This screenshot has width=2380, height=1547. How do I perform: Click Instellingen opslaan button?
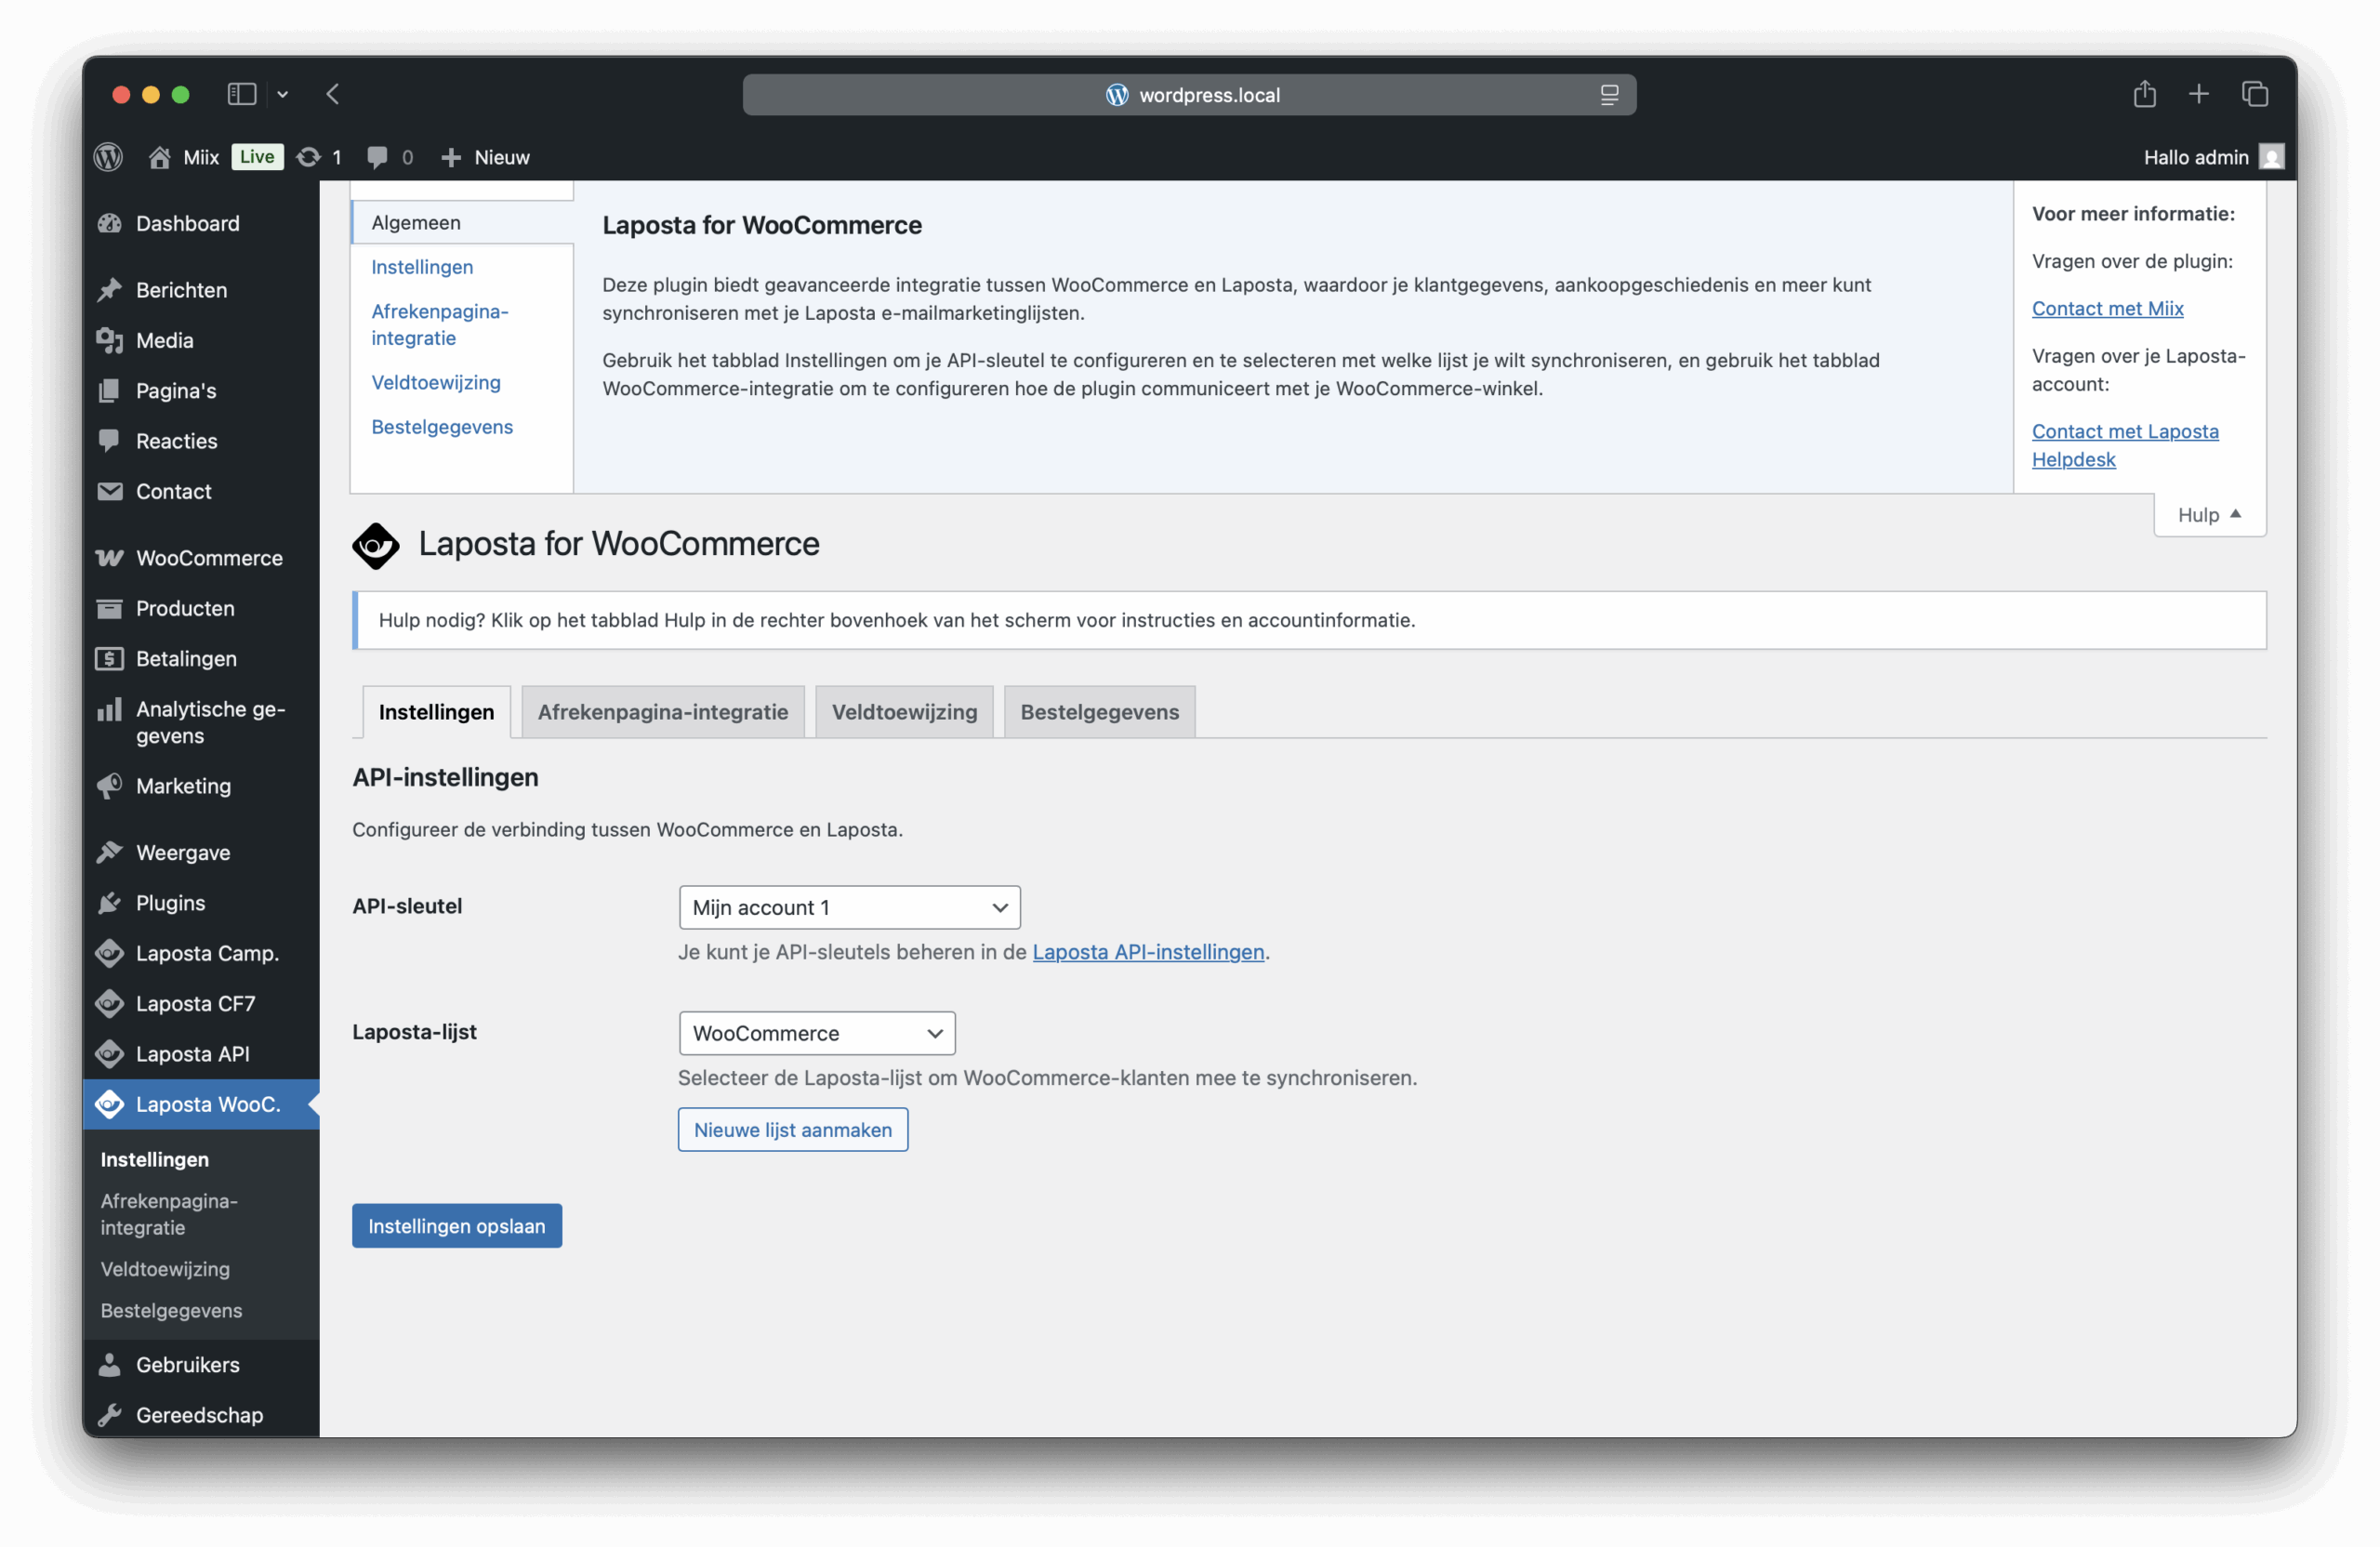[457, 1225]
